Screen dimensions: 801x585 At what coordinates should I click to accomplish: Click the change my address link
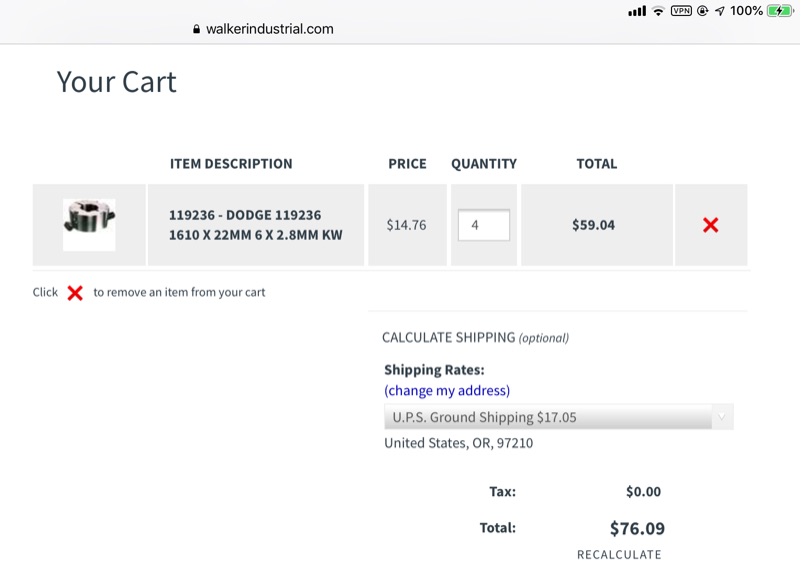pos(447,390)
